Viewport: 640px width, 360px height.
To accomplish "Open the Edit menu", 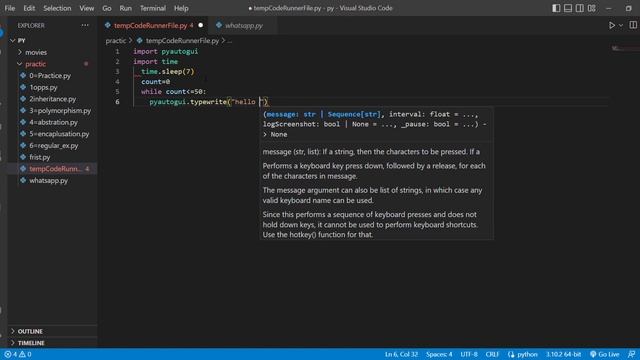I will tap(29, 8).
